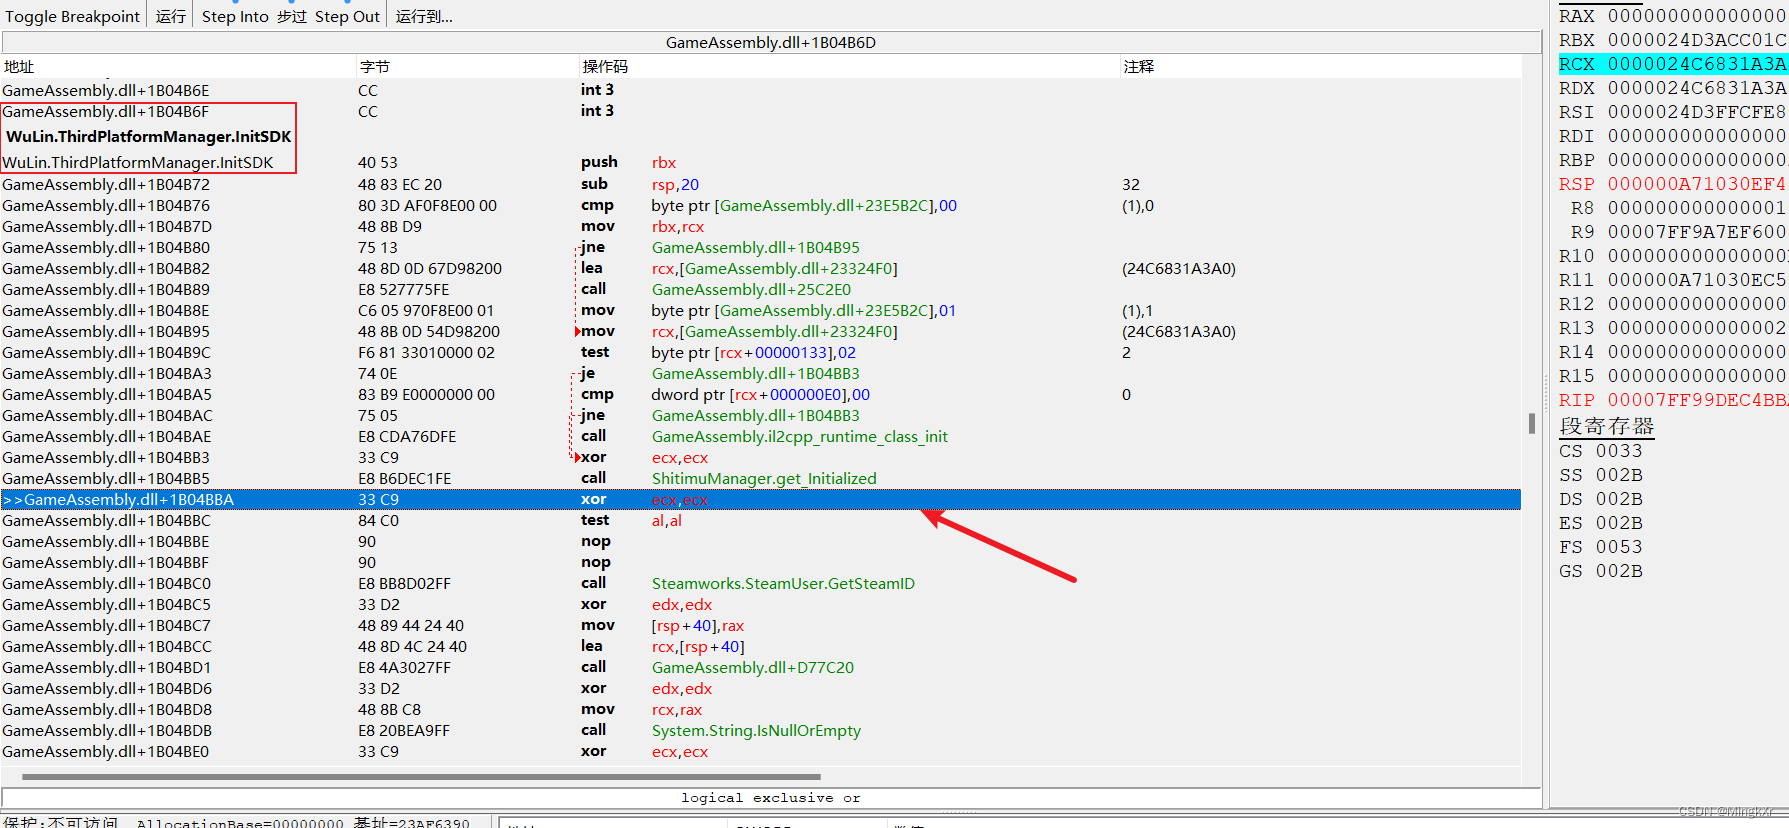
Task: Click the RAX register value
Action: pyautogui.click(x=1697, y=16)
